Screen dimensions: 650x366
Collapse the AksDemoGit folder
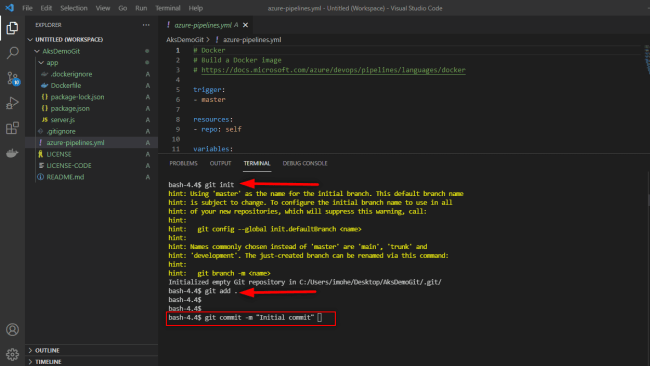click(x=37, y=51)
